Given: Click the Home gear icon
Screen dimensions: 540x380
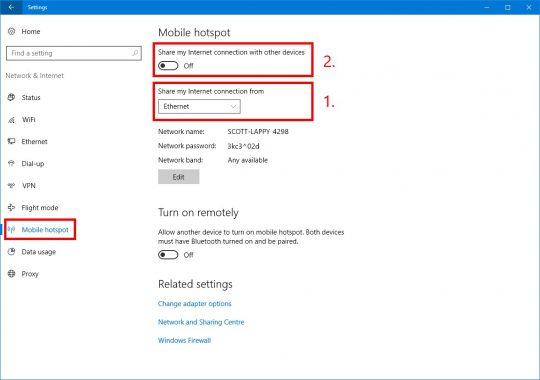Looking at the screenshot, I should pos(11,31).
